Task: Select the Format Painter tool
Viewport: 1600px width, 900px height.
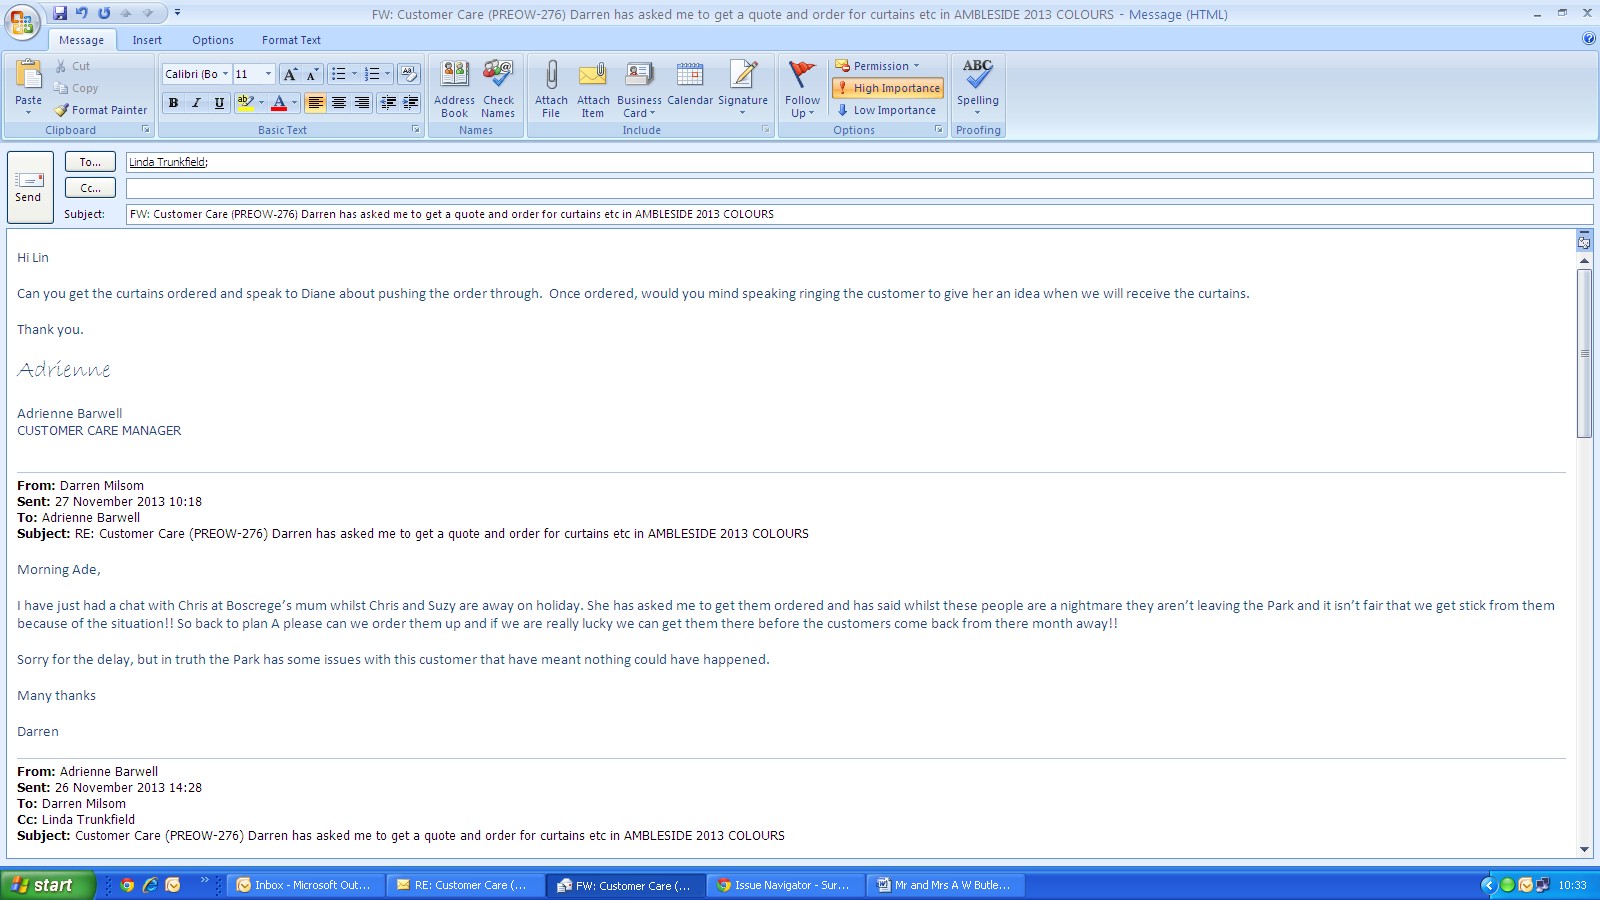Action: (101, 110)
